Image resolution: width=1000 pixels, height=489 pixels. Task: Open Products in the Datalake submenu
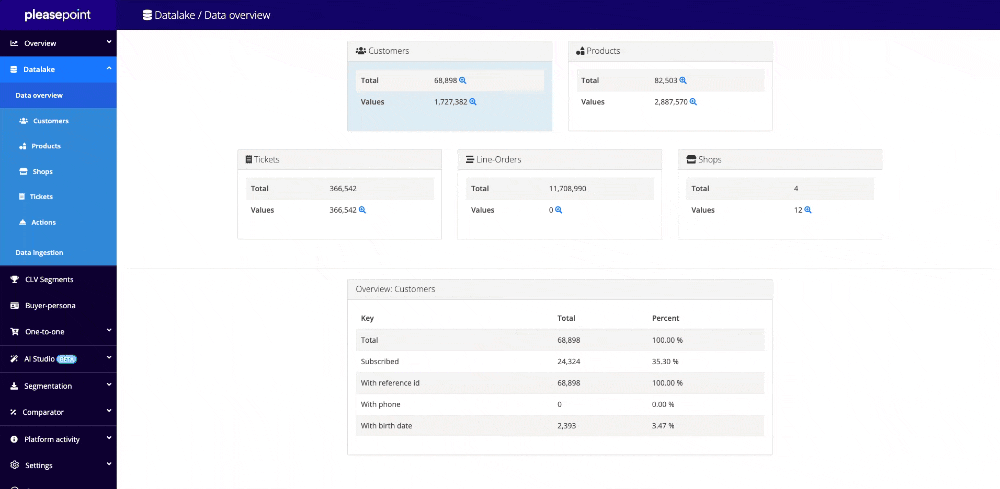coord(46,146)
